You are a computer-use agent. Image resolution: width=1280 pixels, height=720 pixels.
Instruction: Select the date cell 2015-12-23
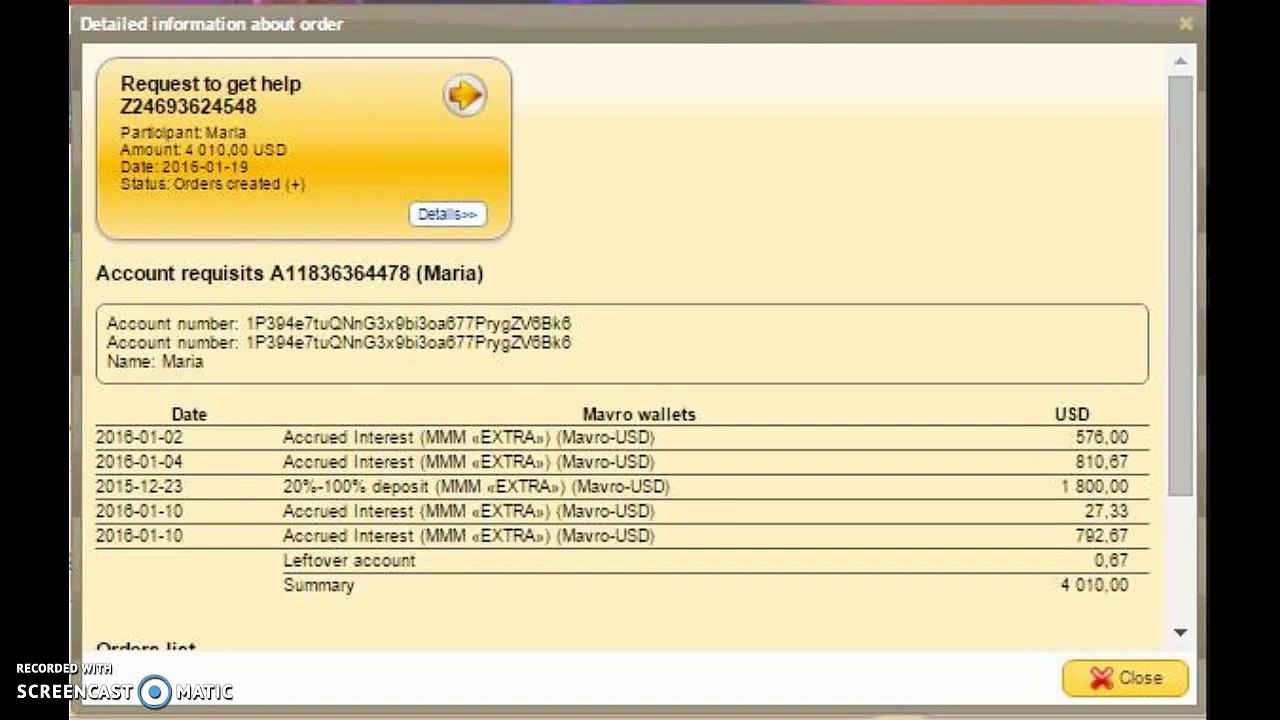[139, 487]
